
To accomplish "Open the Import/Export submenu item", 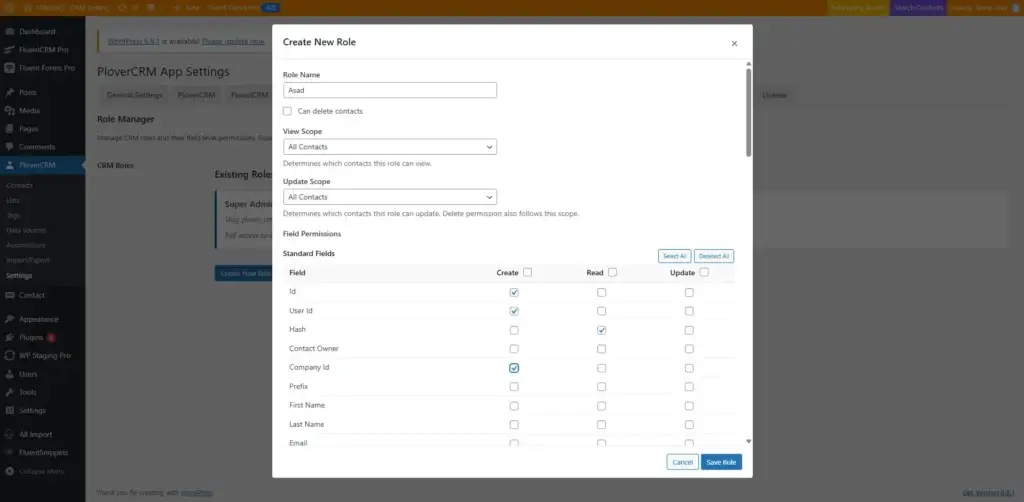I will tap(28, 260).
